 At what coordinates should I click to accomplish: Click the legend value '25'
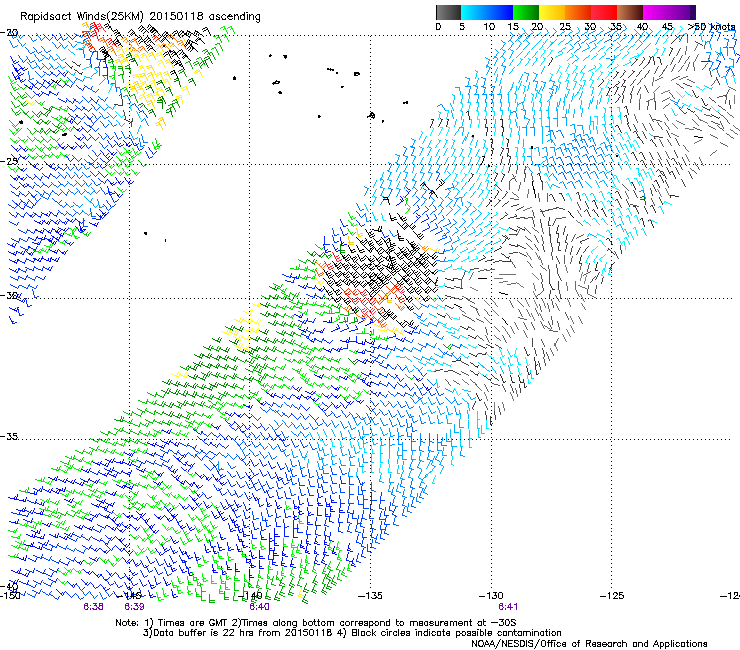(565, 26)
